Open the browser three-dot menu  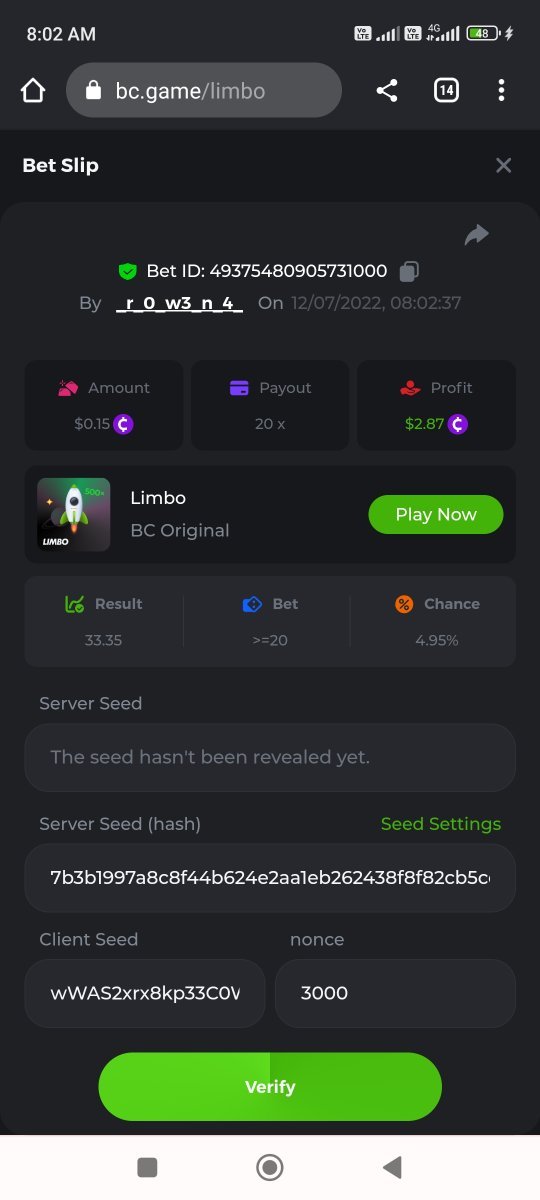coord(501,91)
